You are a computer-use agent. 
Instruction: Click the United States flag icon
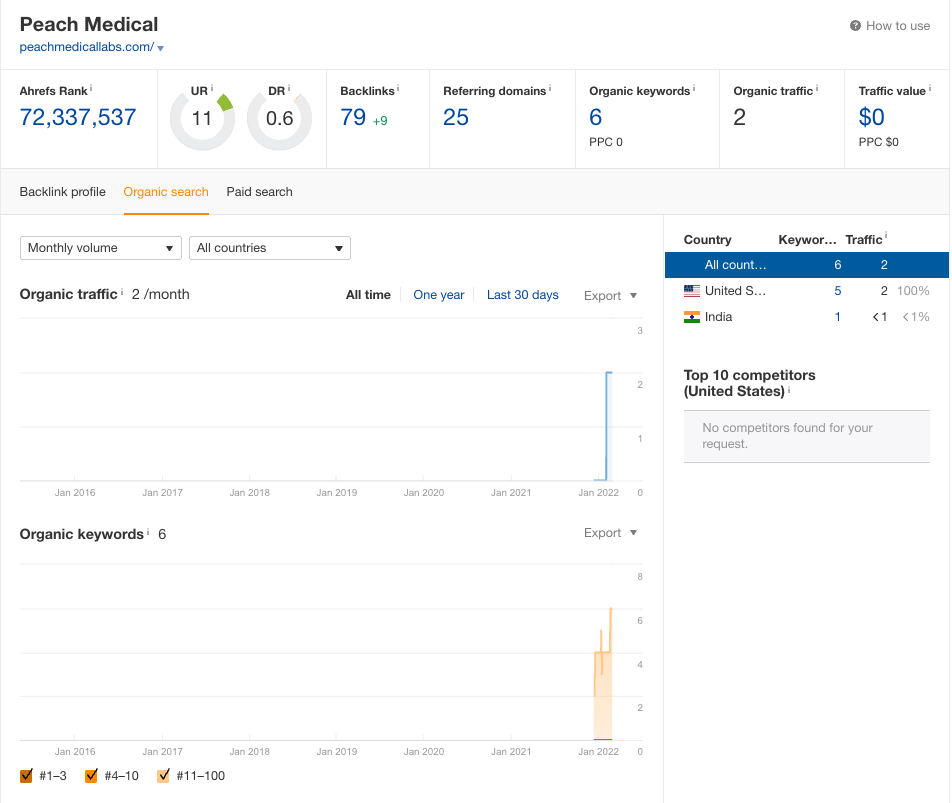click(x=692, y=291)
